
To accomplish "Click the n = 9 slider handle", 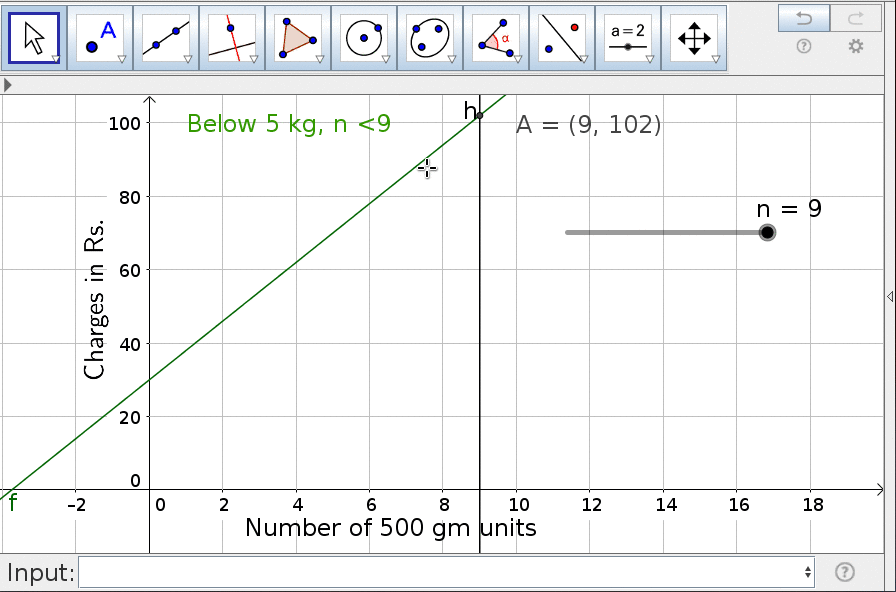I will [x=767, y=233].
